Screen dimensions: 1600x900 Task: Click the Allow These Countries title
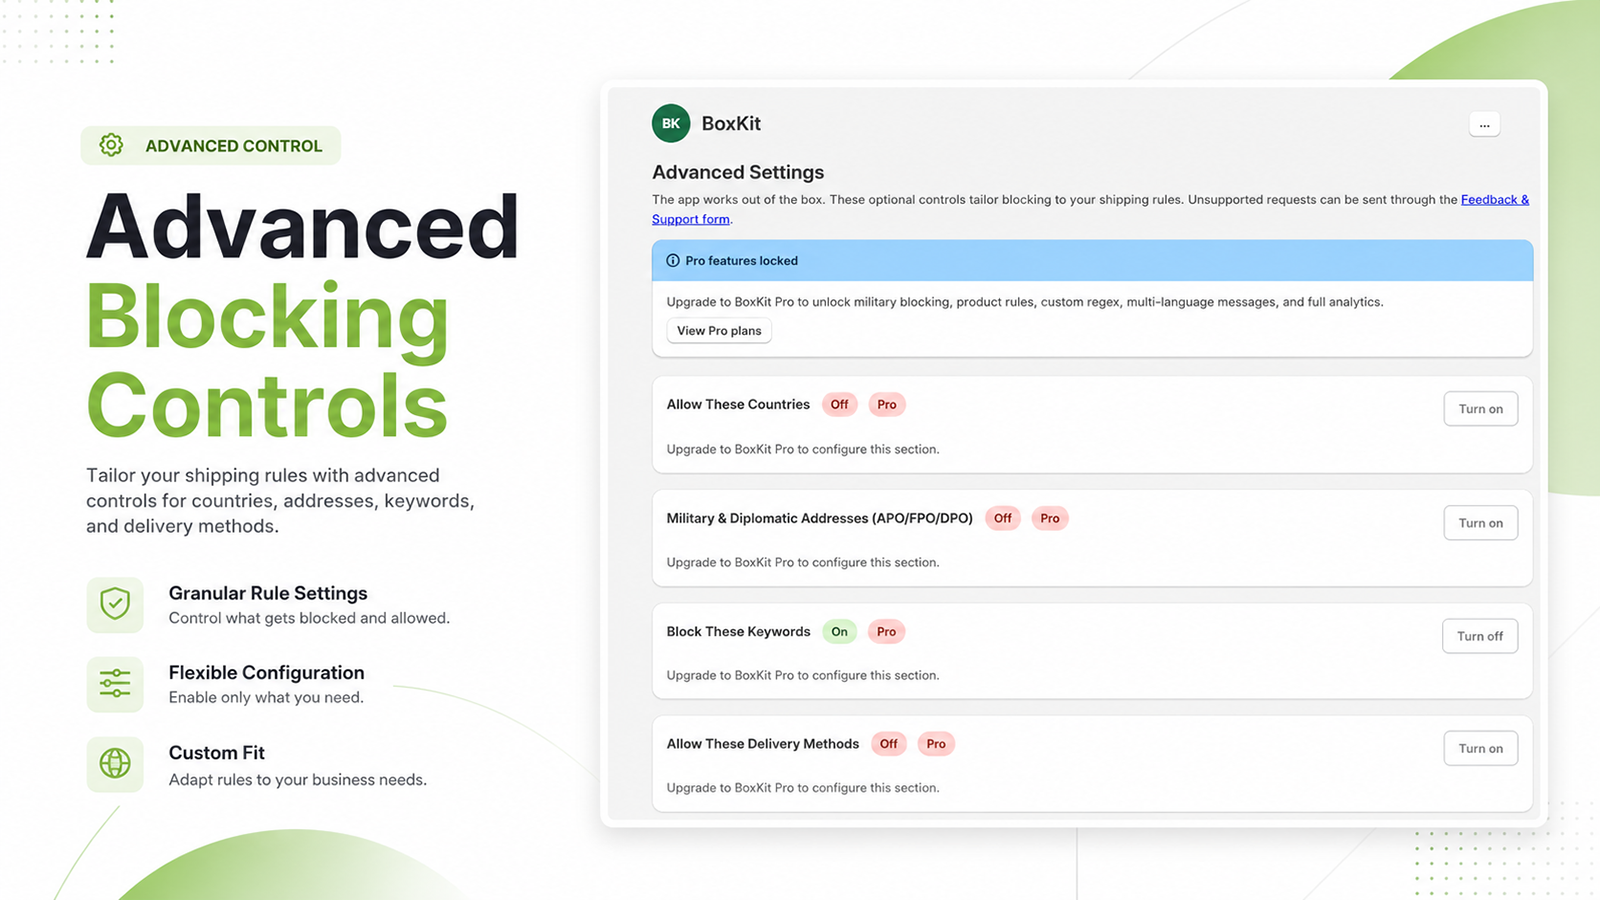[738, 405]
